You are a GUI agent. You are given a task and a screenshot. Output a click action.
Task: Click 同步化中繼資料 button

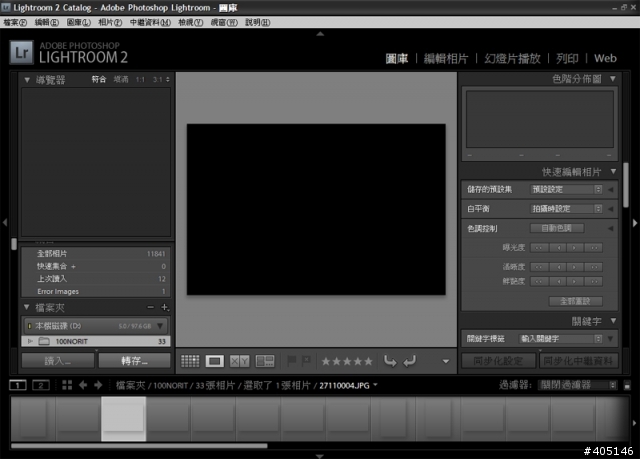pyautogui.click(x=579, y=361)
